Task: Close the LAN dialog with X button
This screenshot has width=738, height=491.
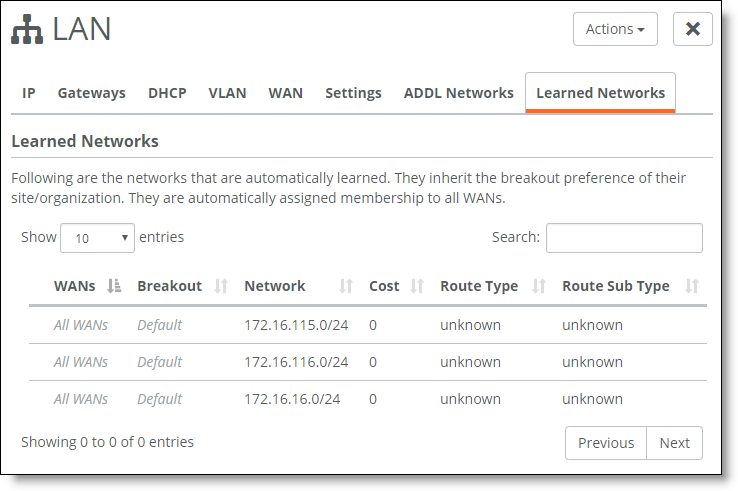Action: 692,29
